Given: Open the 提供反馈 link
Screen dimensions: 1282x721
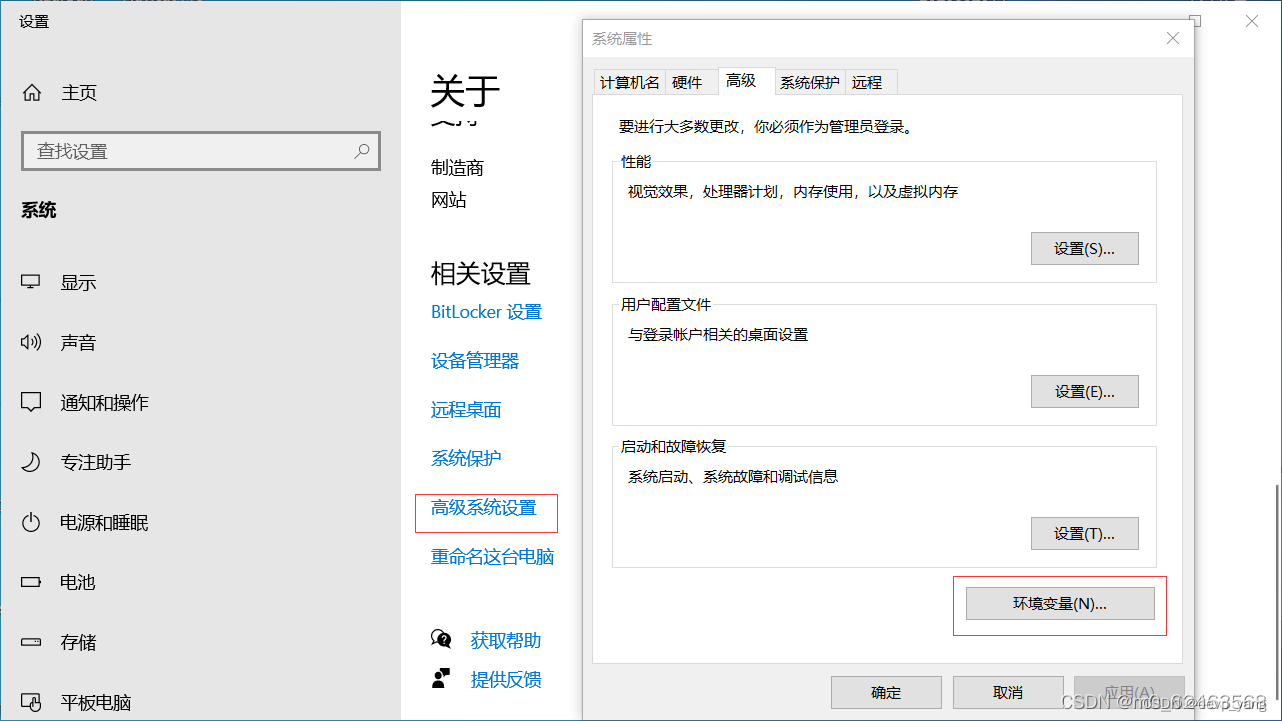Looking at the screenshot, I should (506, 680).
